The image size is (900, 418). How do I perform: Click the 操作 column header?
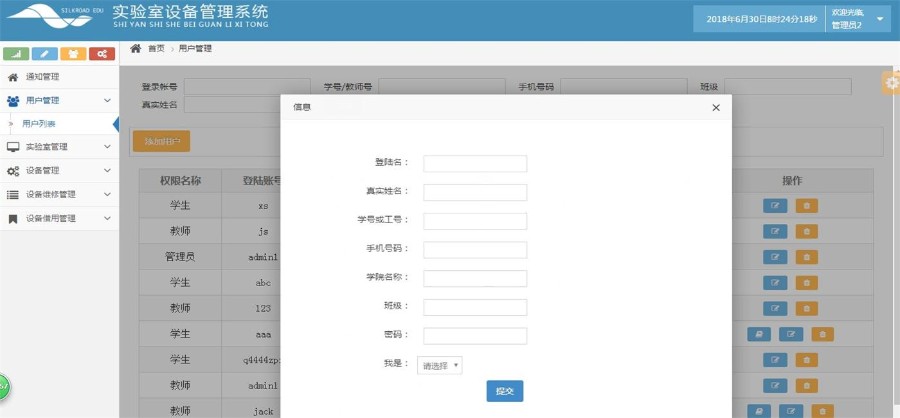click(792, 181)
